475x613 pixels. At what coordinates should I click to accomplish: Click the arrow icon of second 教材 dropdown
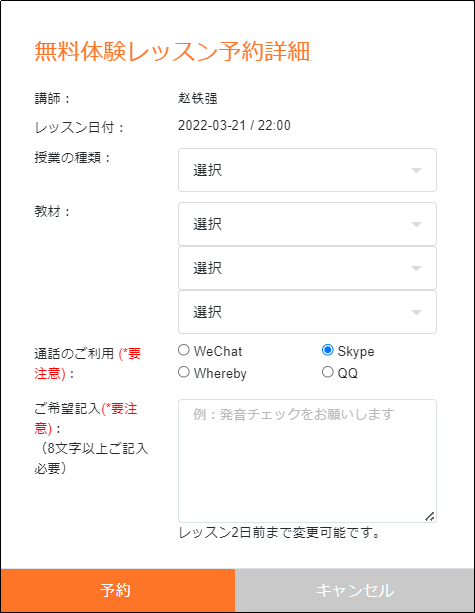416,269
